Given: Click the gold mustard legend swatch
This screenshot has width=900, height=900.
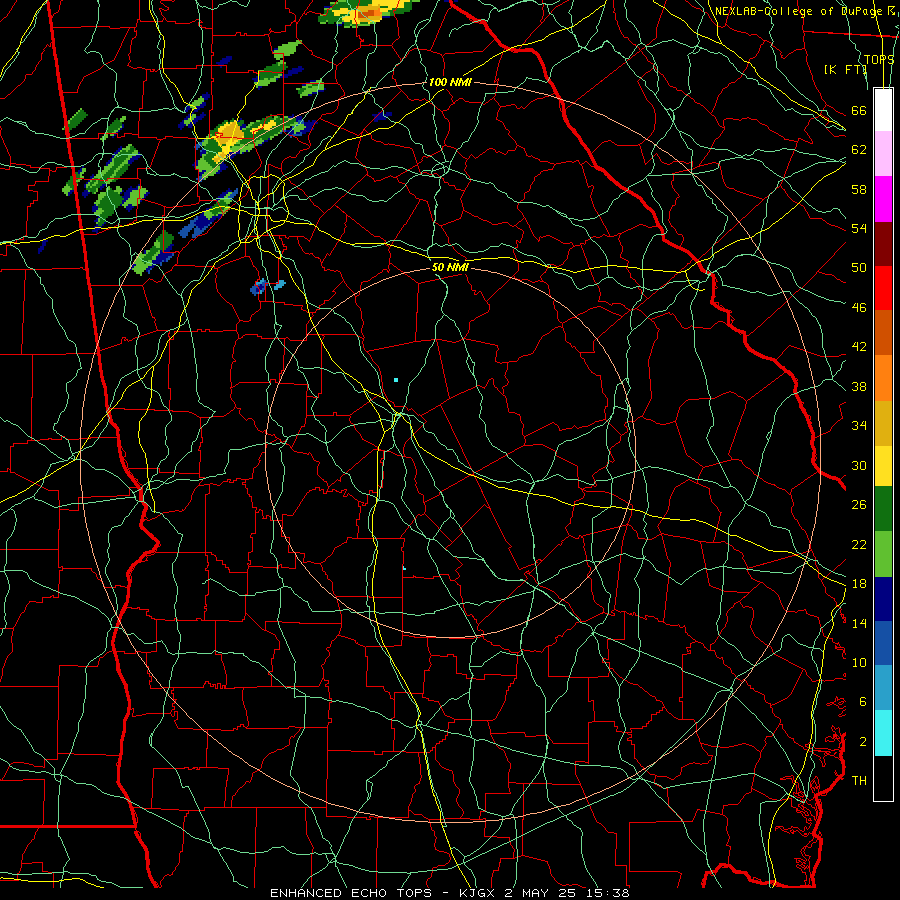Looking at the screenshot, I should [x=883, y=422].
